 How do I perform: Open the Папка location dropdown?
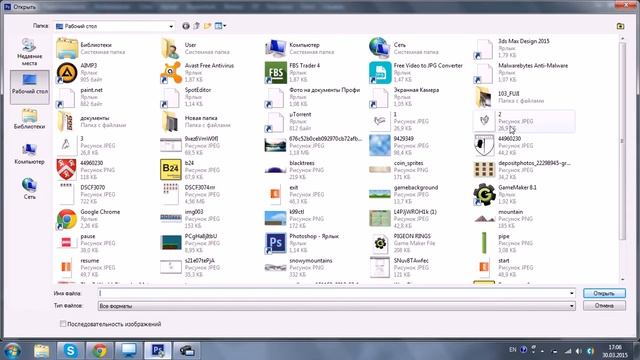[x=115, y=26]
